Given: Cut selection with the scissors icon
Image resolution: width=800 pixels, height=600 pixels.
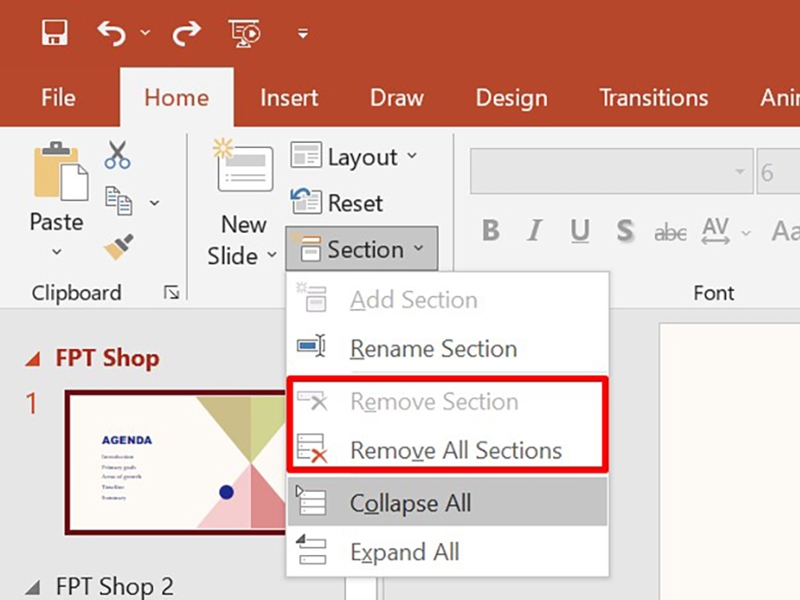Looking at the screenshot, I should pos(117,155).
